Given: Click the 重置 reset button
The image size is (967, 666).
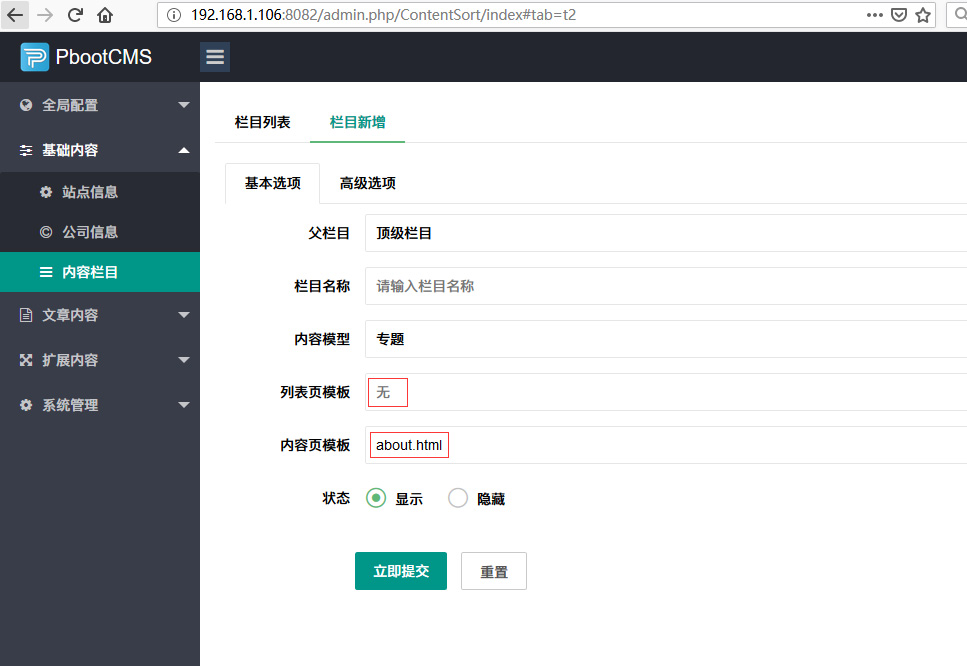Looking at the screenshot, I should (x=493, y=572).
